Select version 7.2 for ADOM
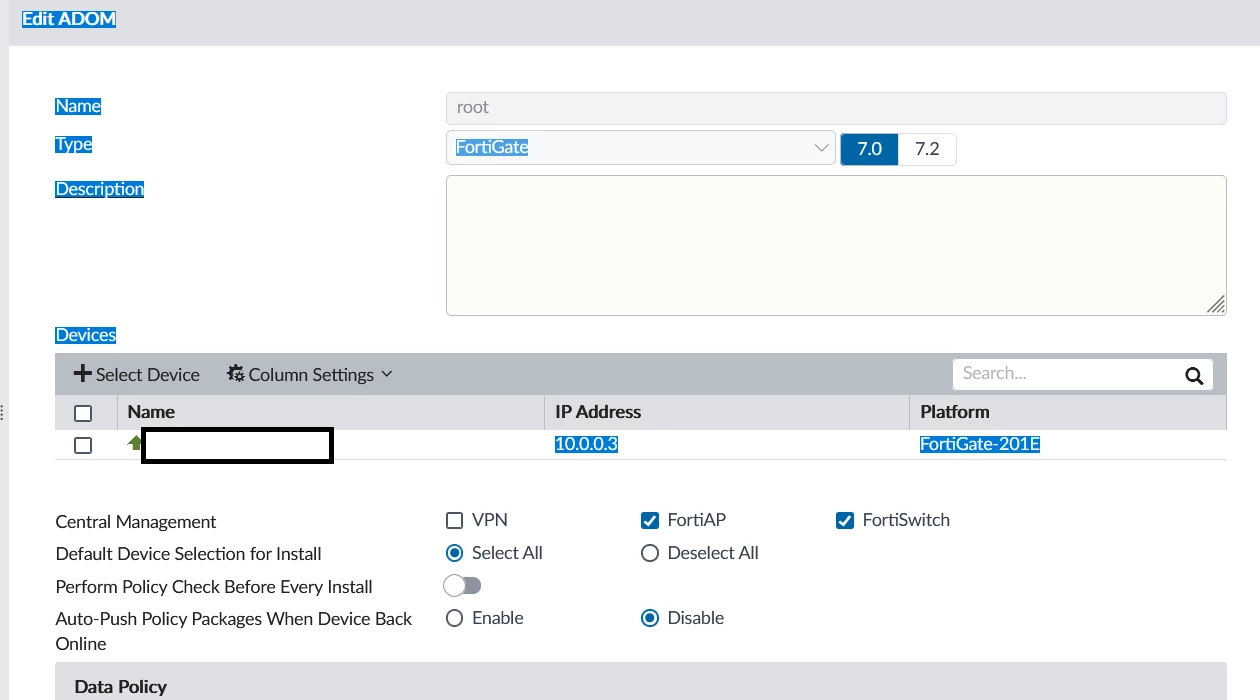This screenshot has width=1260, height=700. tap(927, 149)
